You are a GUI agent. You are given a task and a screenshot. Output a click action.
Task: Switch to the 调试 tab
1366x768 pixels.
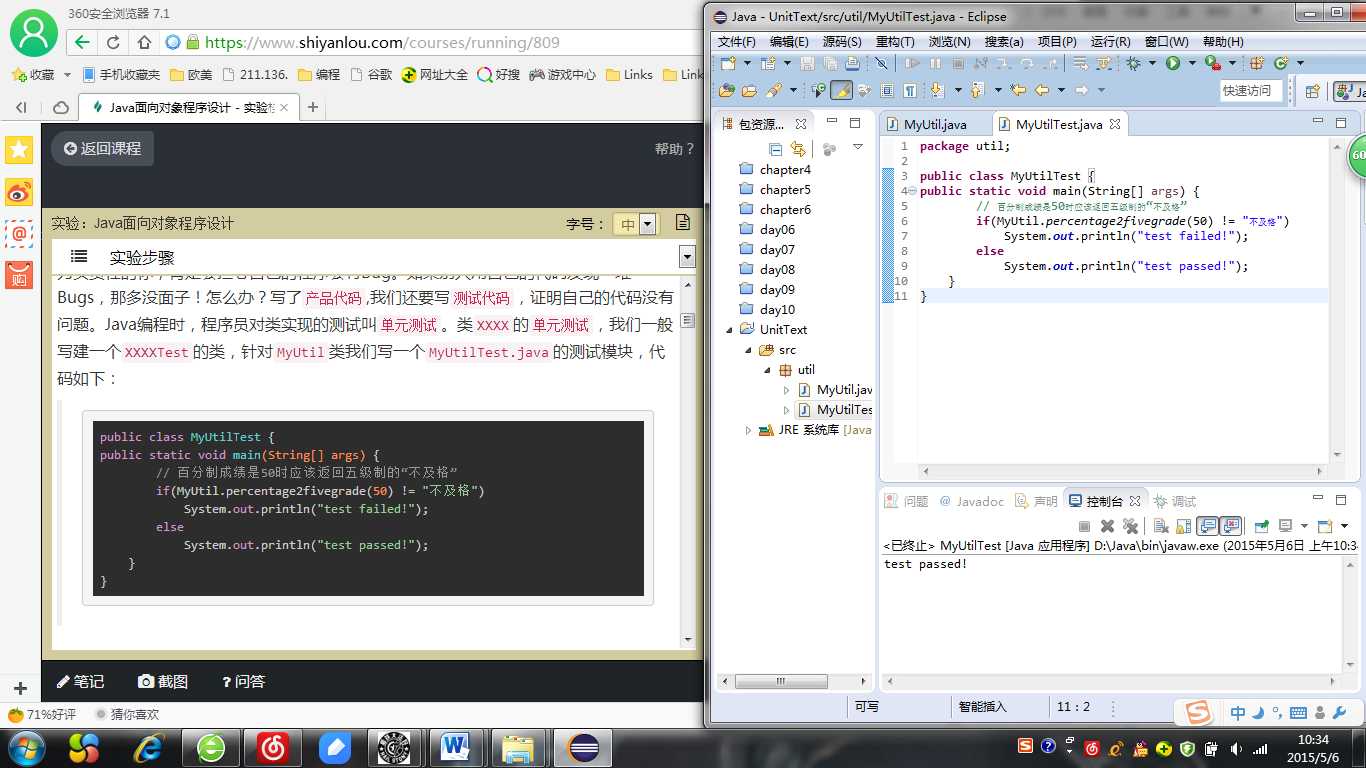click(1175, 501)
